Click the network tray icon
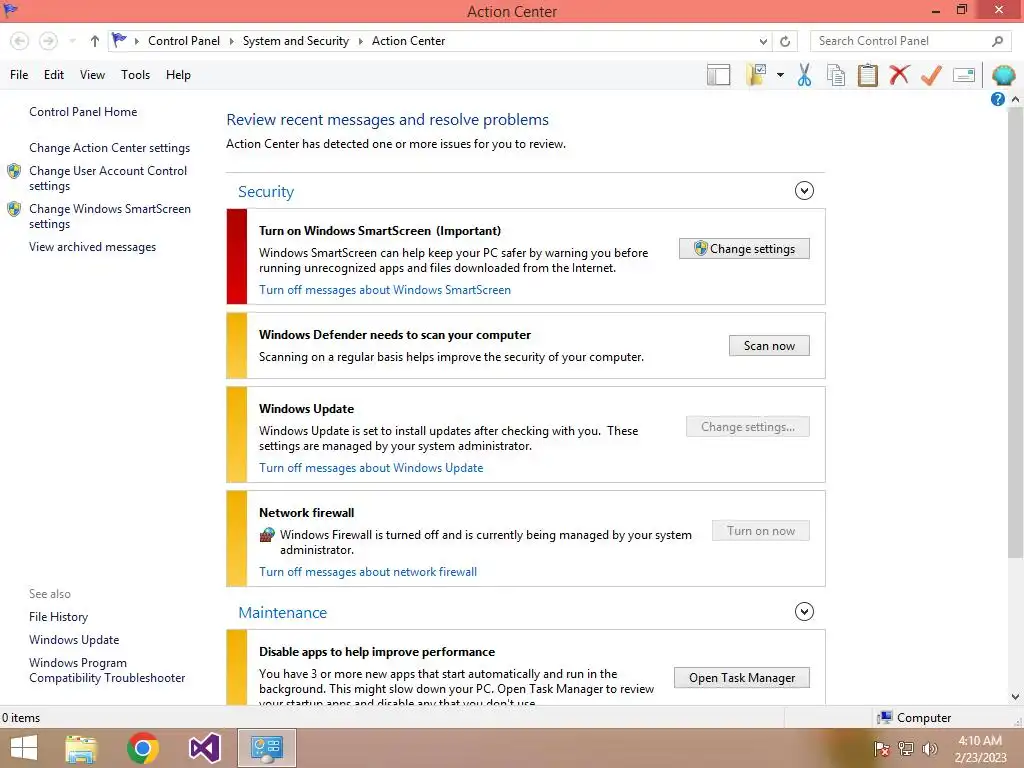The height and width of the screenshot is (768, 1024). coord(906,748)
